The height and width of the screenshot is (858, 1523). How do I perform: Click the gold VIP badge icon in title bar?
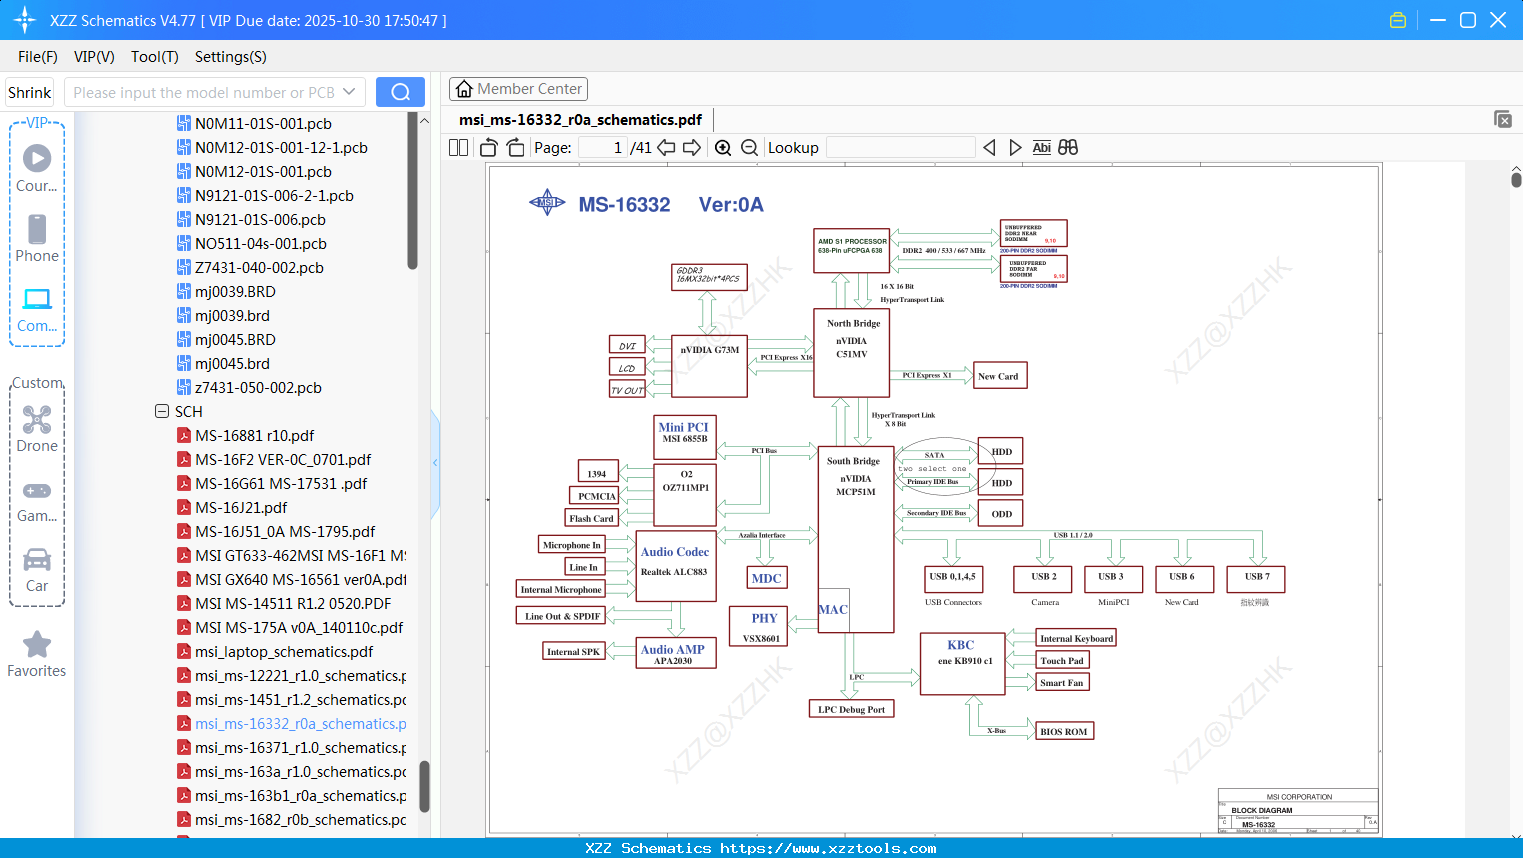point(1398,20)
